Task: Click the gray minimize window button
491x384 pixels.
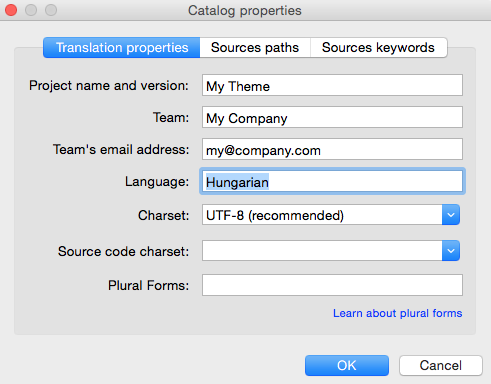Action: tap(31, 10)
